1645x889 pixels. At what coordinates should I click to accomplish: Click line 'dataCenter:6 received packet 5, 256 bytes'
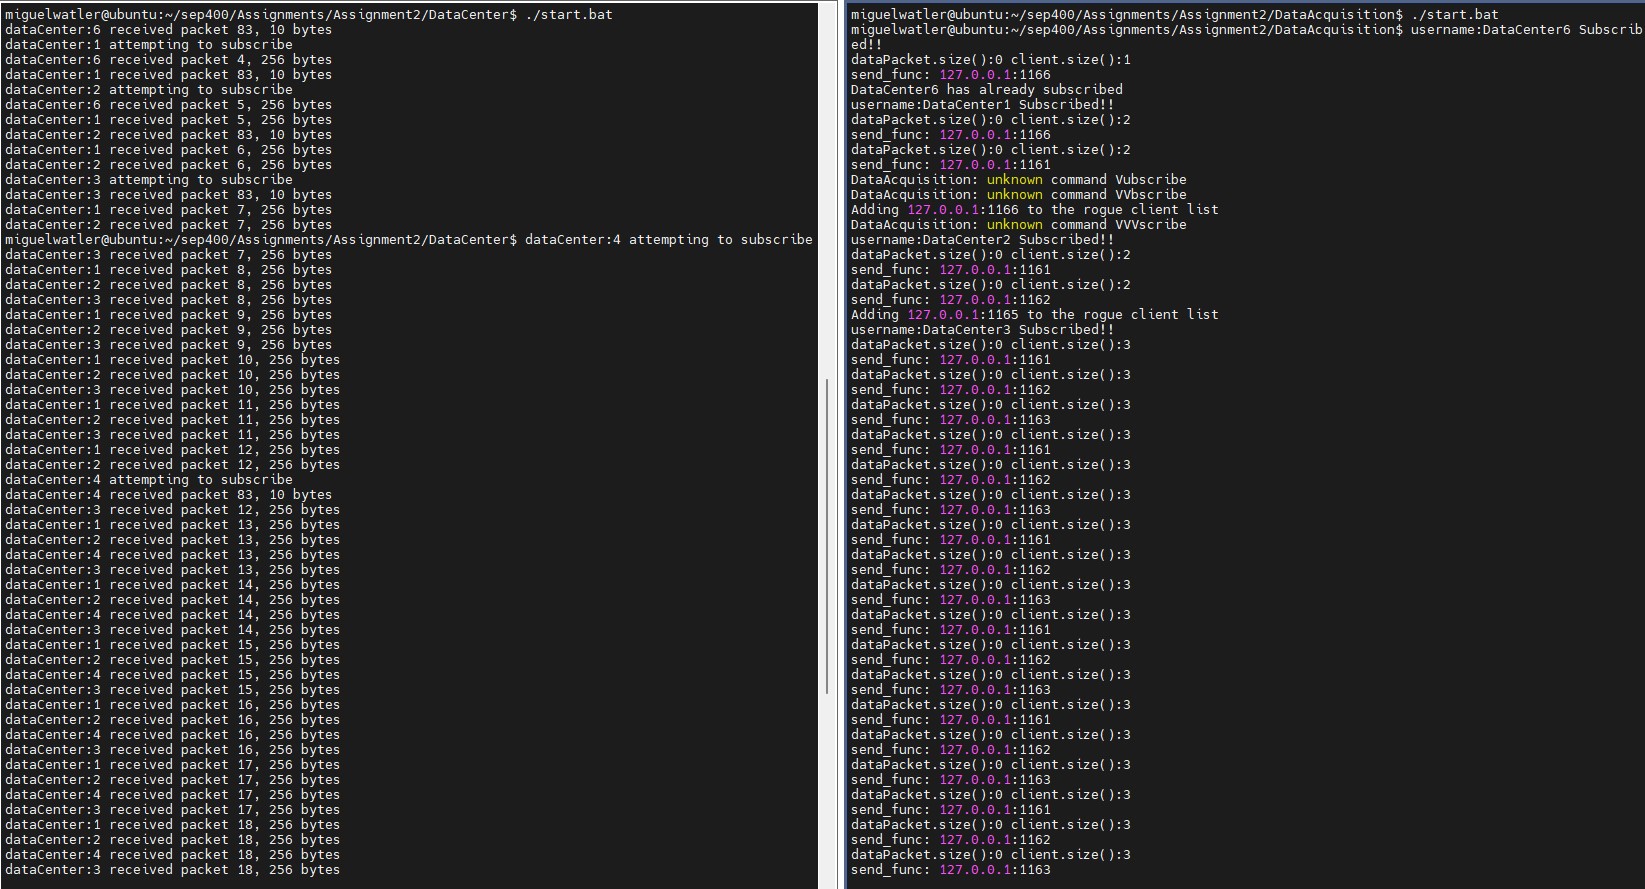(x=168, y=105)
